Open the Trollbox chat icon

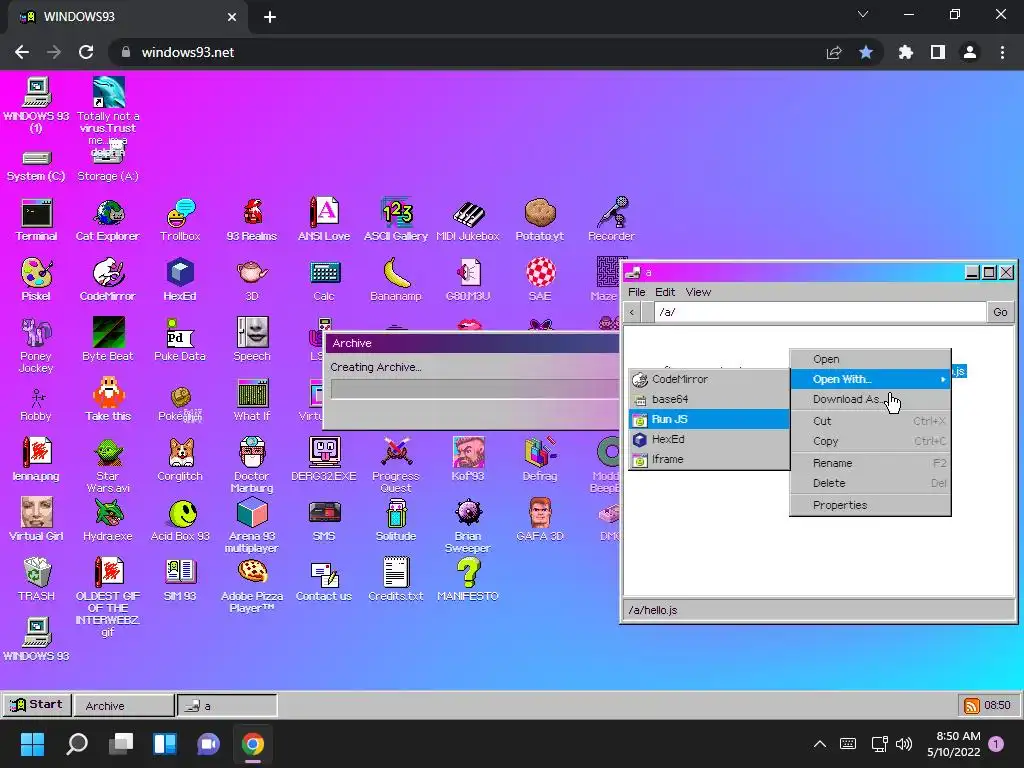pyautogui.click(x=180, y=220)
